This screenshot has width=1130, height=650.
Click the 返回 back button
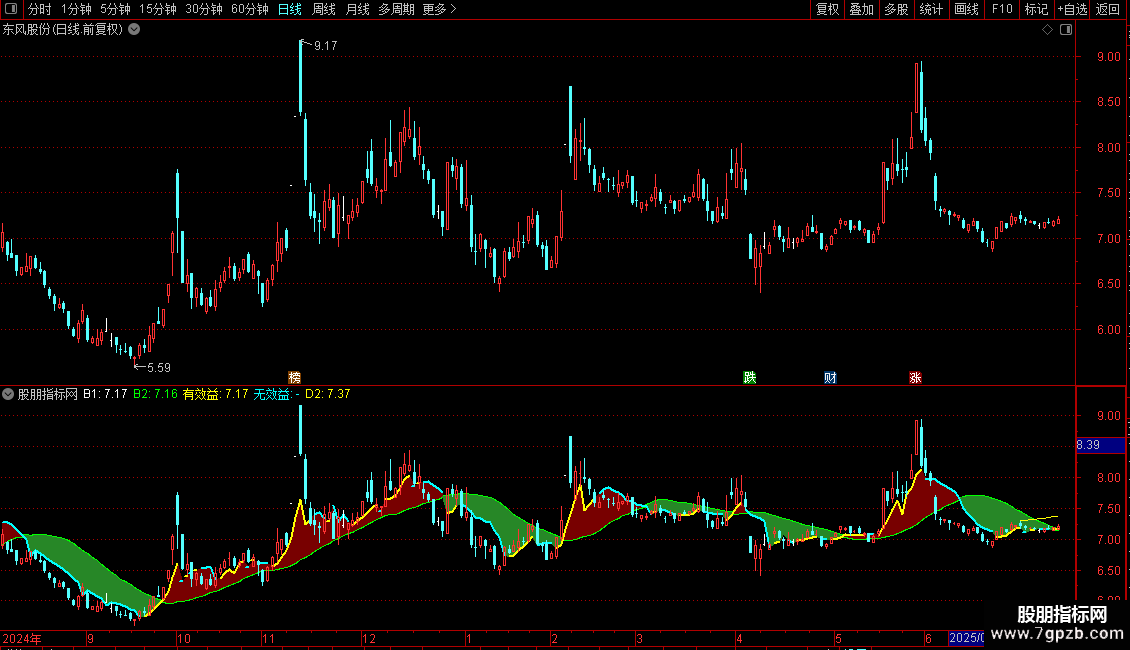click(x=1108, y=9)
